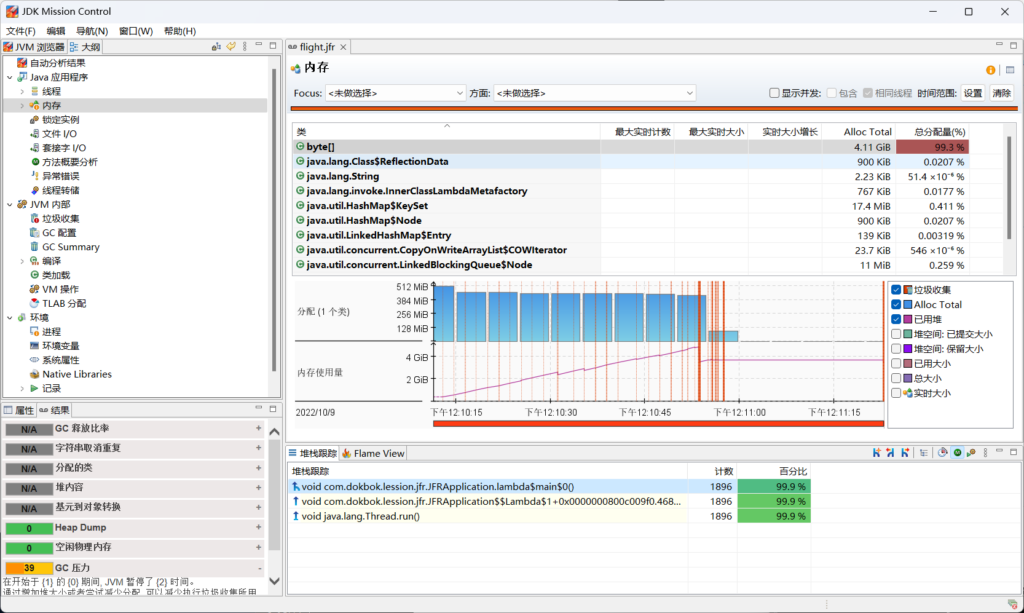Expand the GC 释放比率 result row
The height and width of the screenshot is (613, 1024).
(x=259, y=428)
